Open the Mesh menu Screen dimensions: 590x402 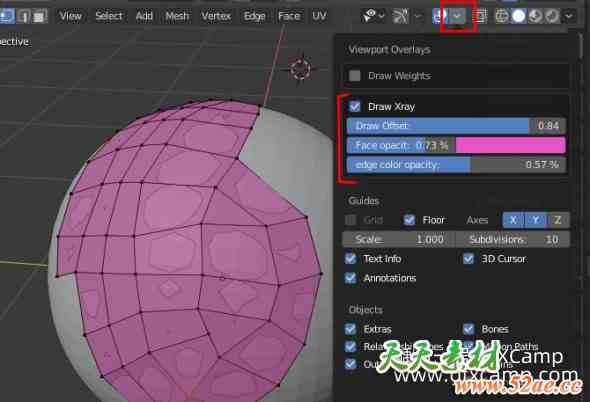pyautogui.click(x=177, y=16)
